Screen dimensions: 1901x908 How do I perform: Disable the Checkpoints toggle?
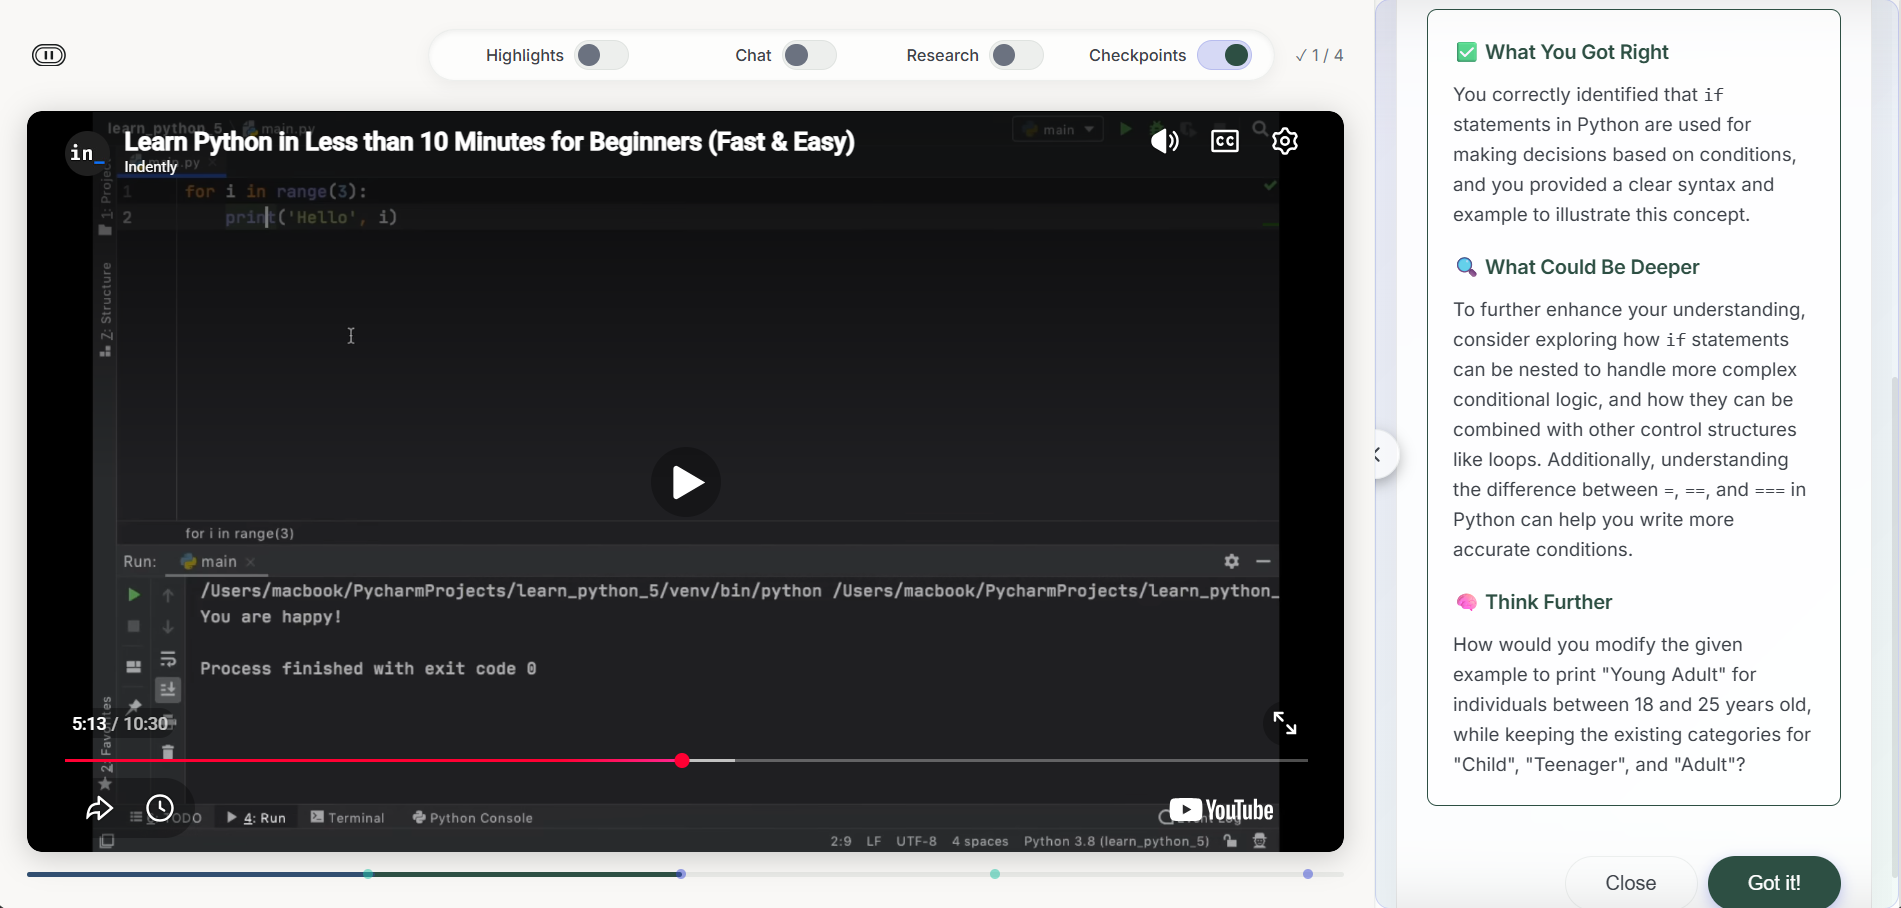[x=1224, y=55]
